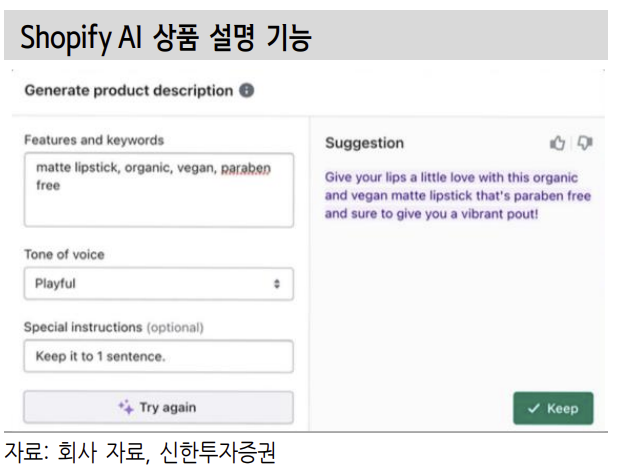The image size is (625, 476).
Task: Click the green Keep button
Action: click(x=553, y=408)
